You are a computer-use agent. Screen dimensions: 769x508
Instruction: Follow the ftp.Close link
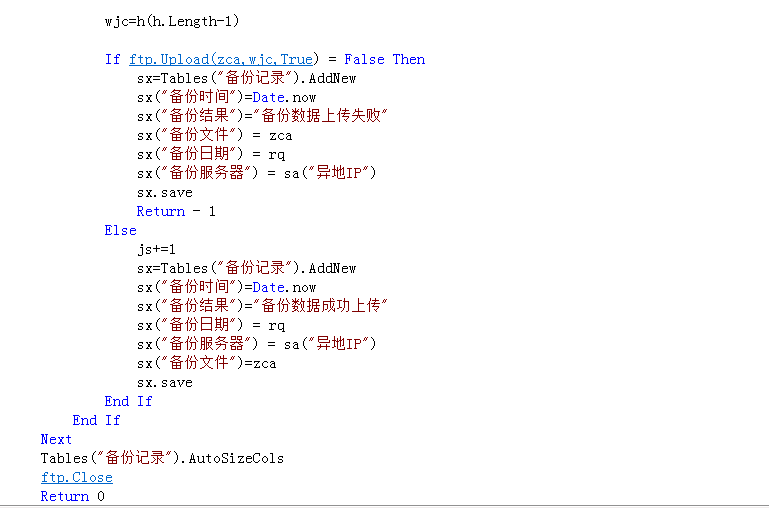77,477
